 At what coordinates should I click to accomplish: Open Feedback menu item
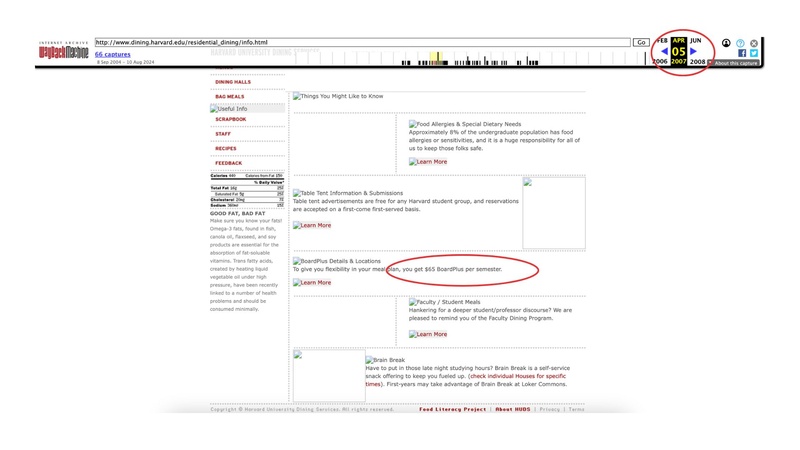(x=229, y=163)
